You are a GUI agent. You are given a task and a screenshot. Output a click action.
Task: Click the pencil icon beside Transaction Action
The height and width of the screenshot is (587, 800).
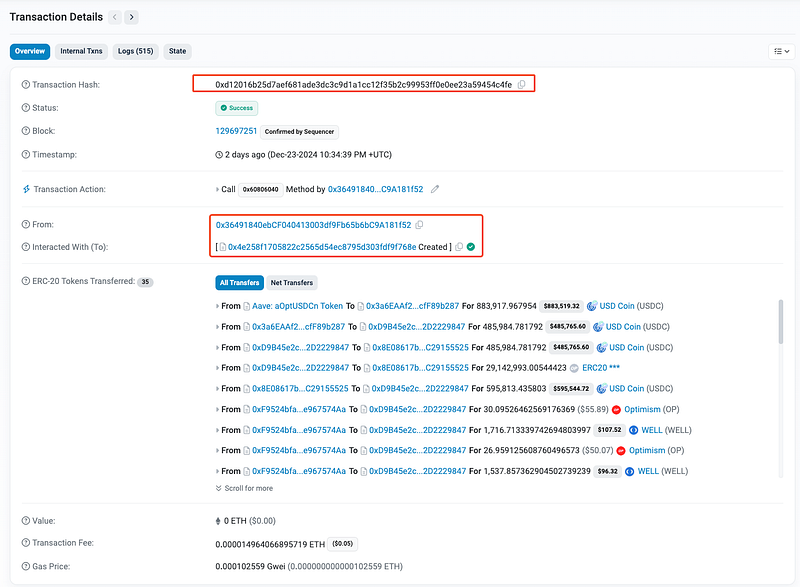click(x=434, y=189)
